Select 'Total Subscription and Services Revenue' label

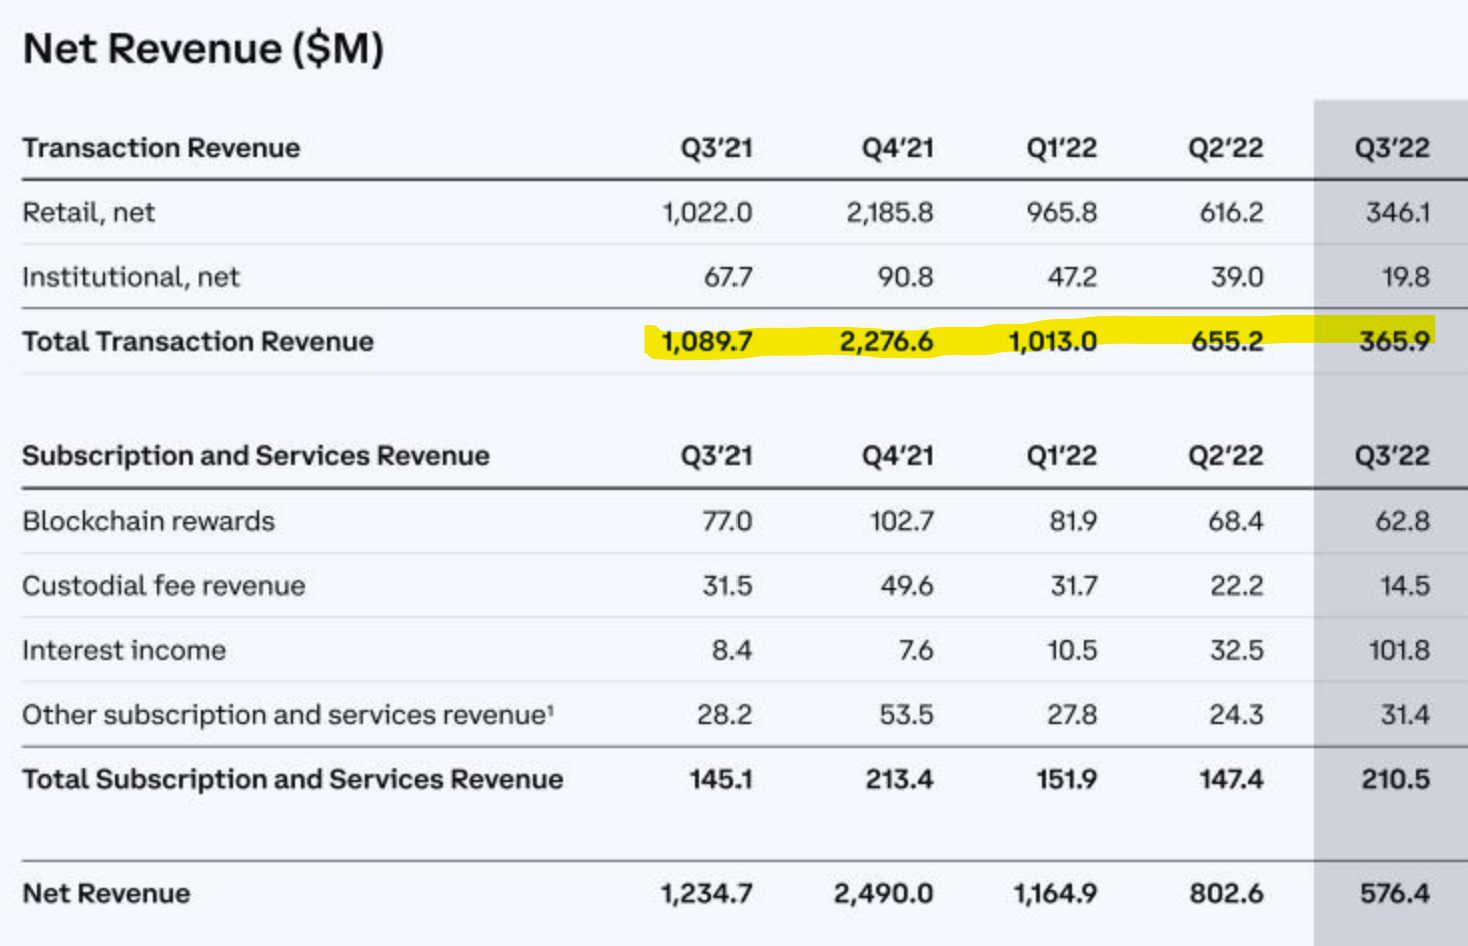click(292, 779)
